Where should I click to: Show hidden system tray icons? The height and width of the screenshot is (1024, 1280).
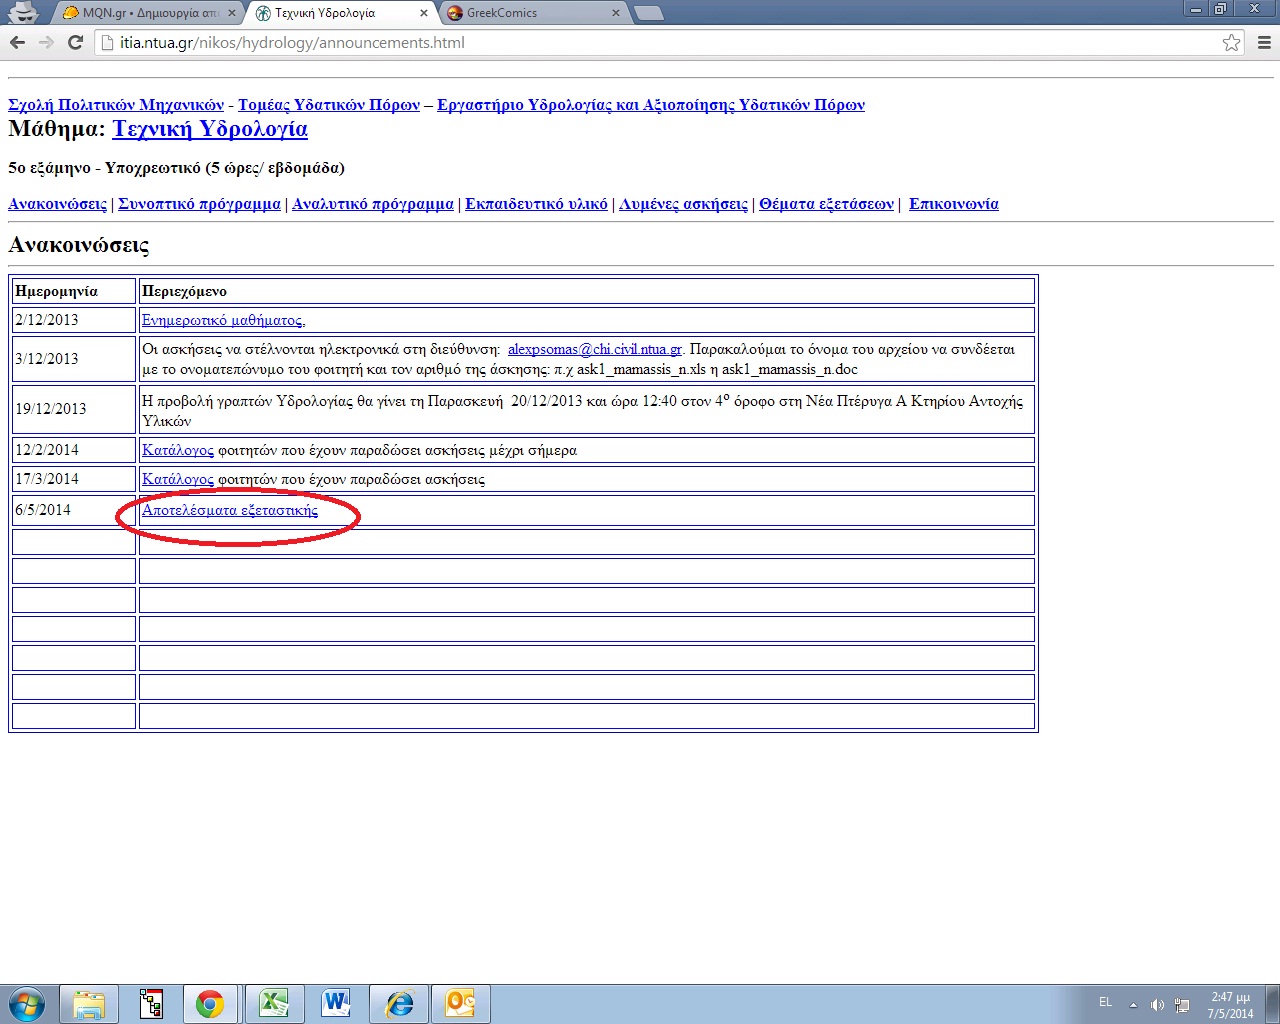1133,1004
